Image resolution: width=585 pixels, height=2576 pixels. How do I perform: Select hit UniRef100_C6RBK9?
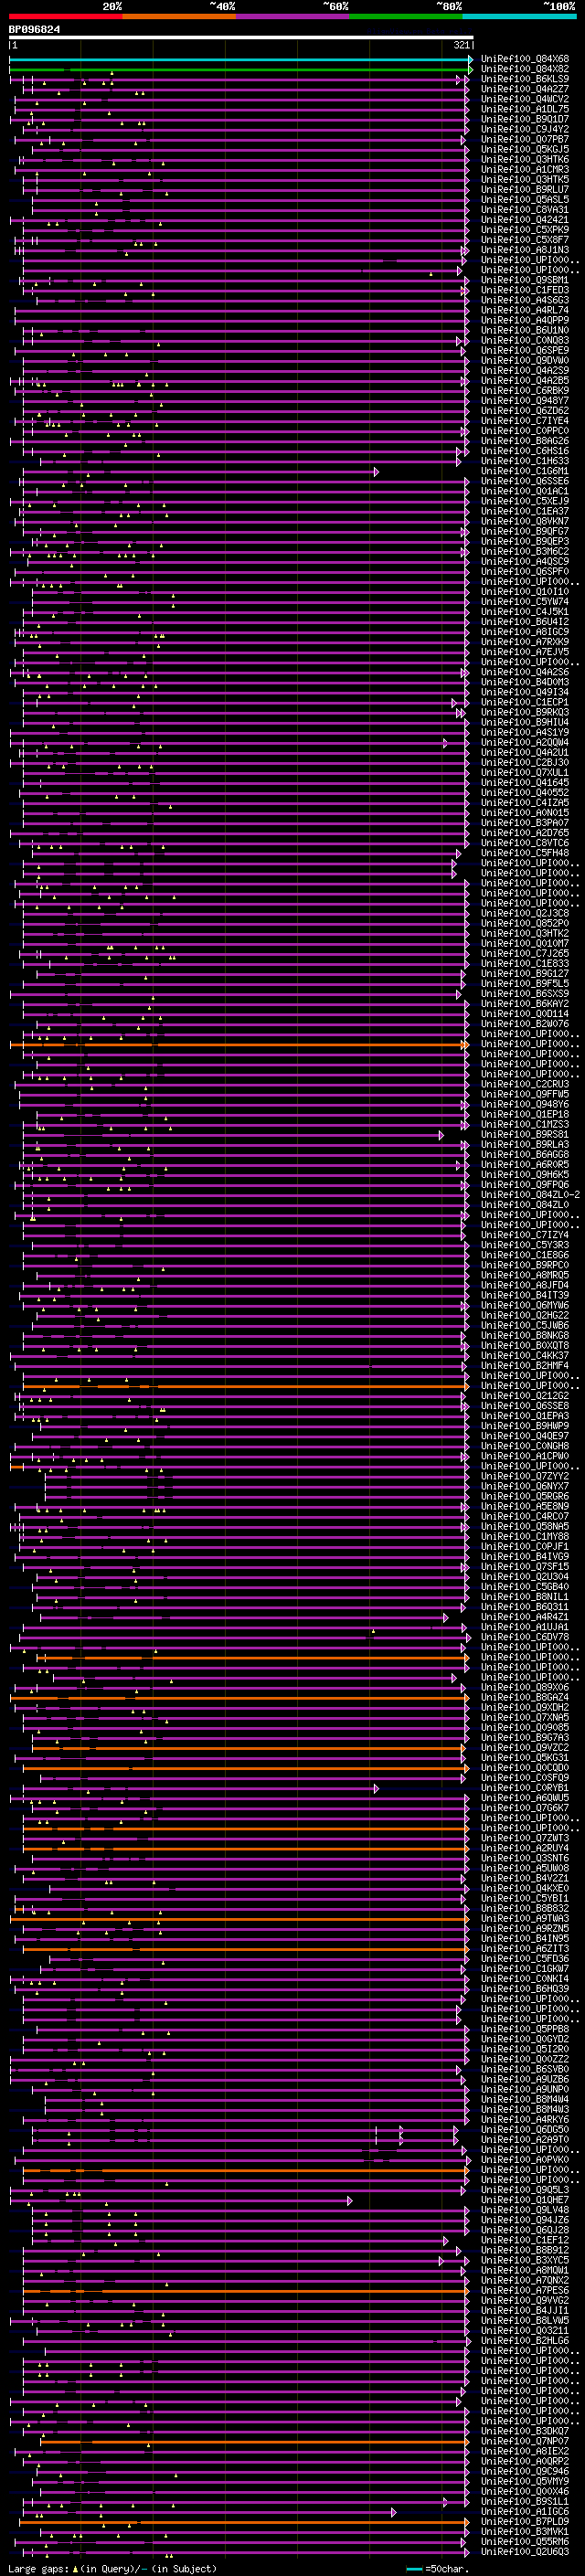pos(524,390)
